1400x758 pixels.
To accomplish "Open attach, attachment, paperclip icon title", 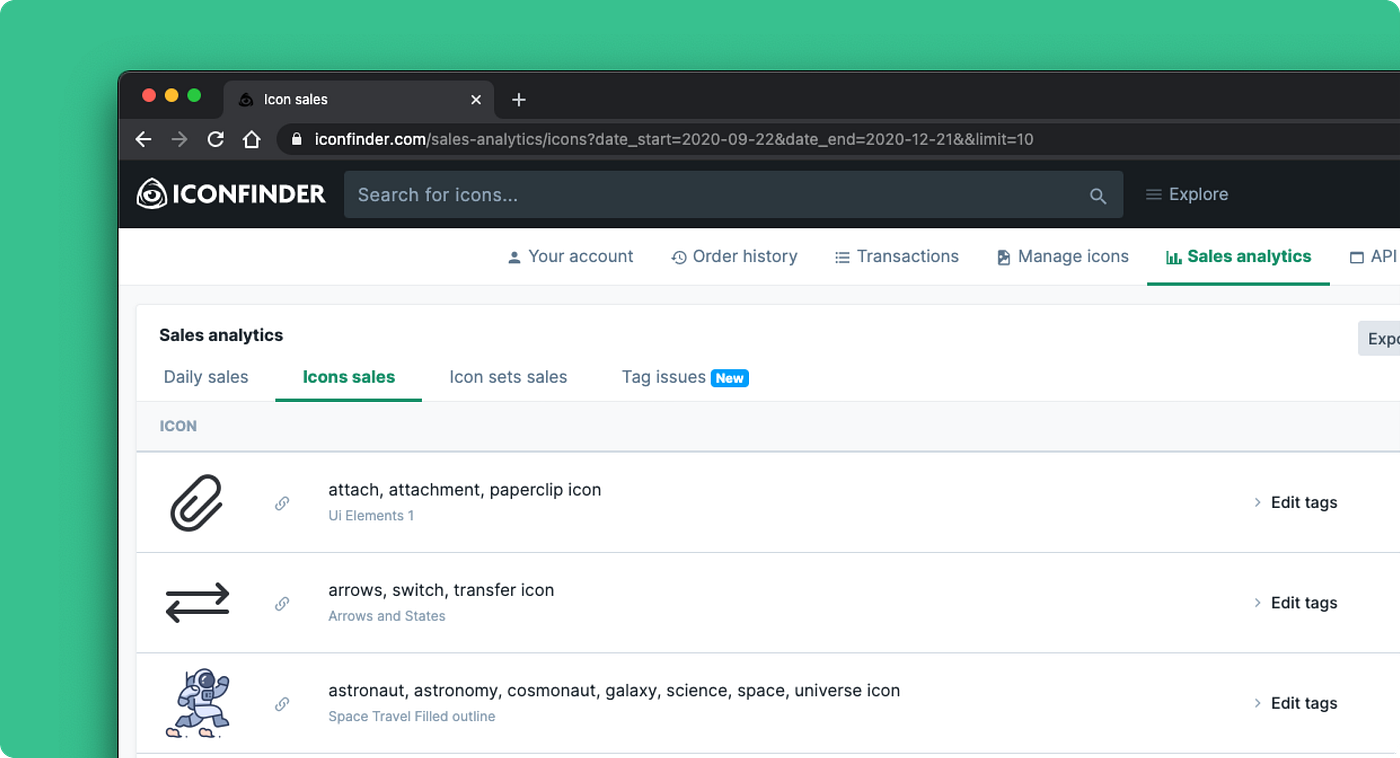I will click(x=465, y=490).
